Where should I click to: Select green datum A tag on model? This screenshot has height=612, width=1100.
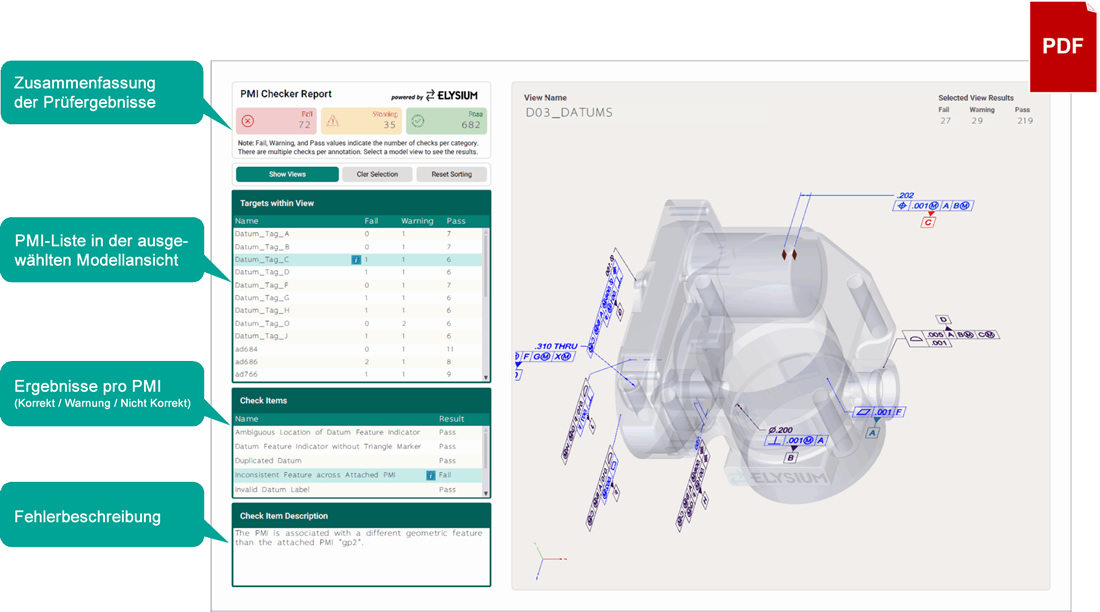[872, 433]
